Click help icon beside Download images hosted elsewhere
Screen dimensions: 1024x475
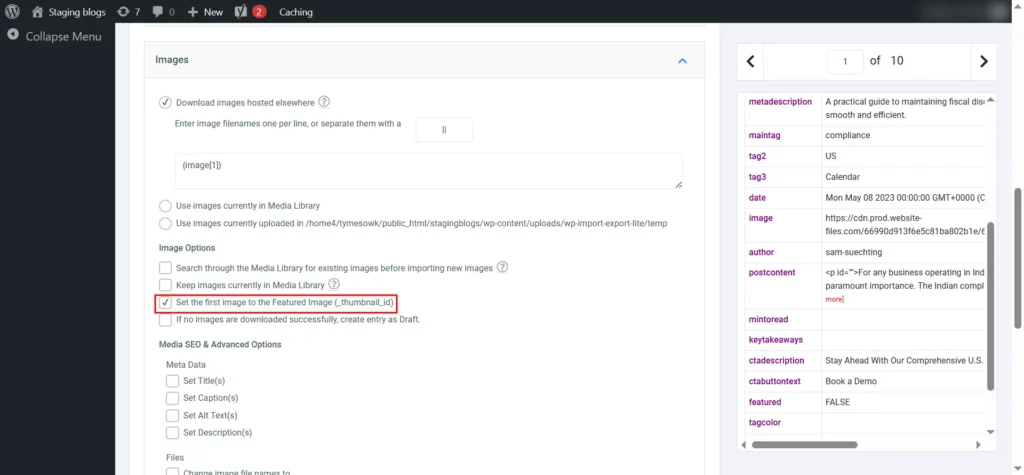tap(324, 102)
